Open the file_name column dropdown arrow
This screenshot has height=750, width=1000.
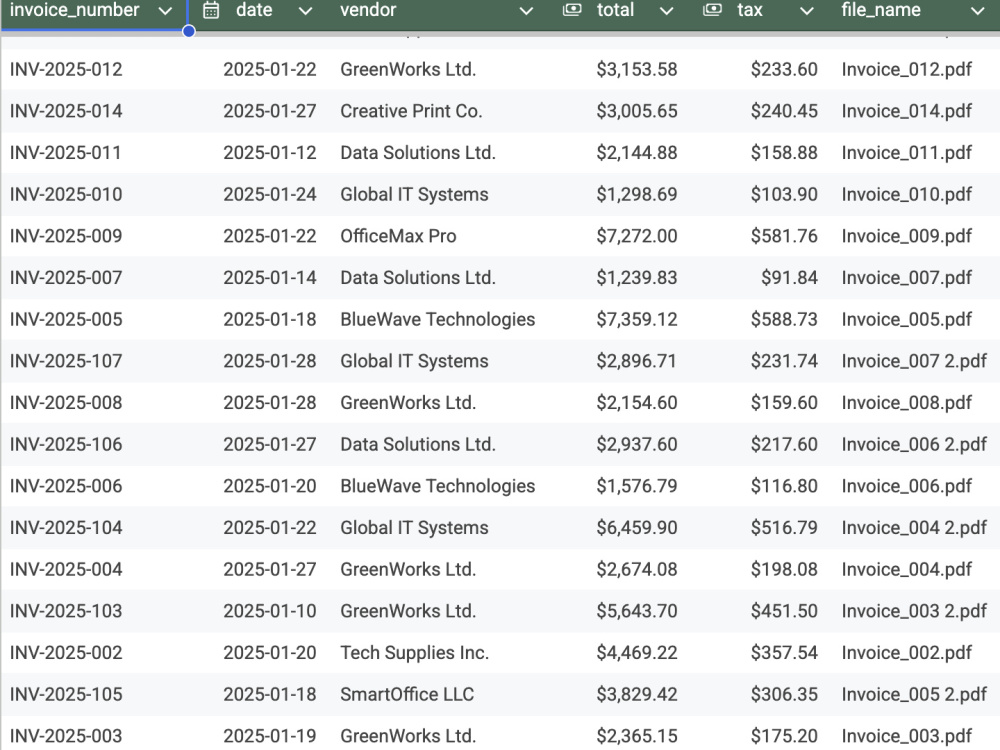(978, 11)
